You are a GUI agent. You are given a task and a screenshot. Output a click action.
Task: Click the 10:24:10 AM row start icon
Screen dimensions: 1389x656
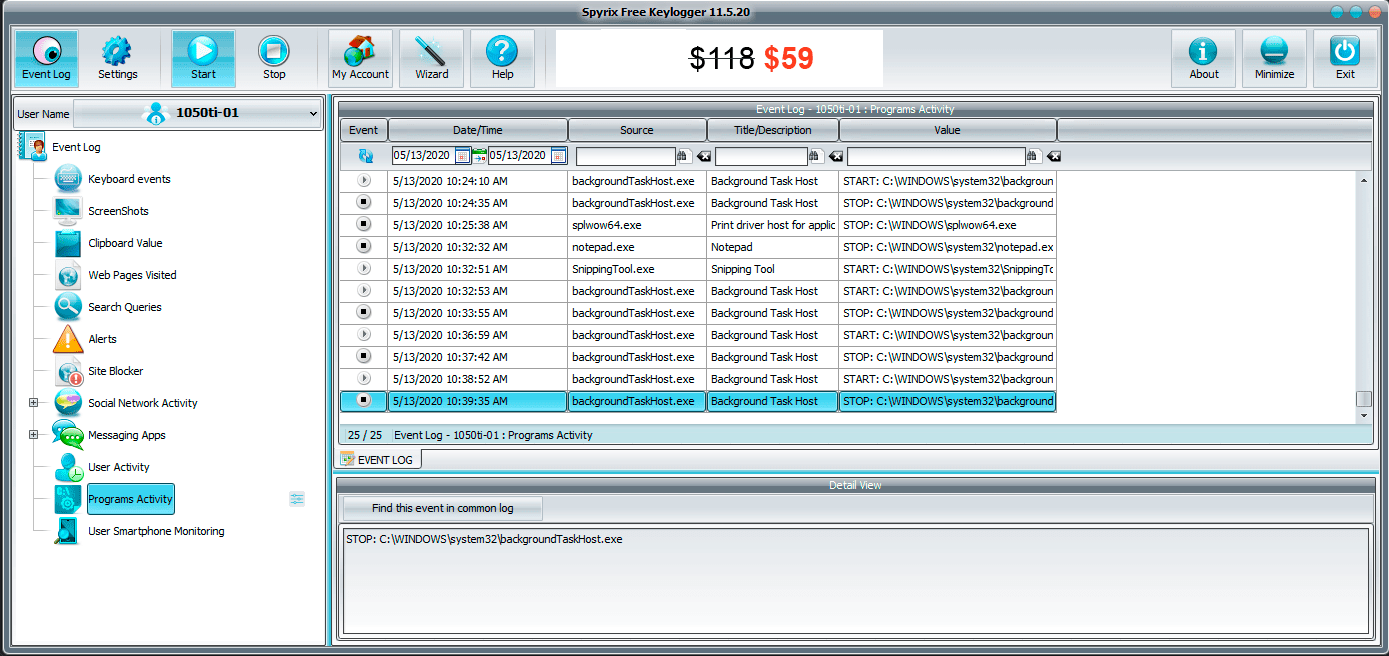pos(364,181)
